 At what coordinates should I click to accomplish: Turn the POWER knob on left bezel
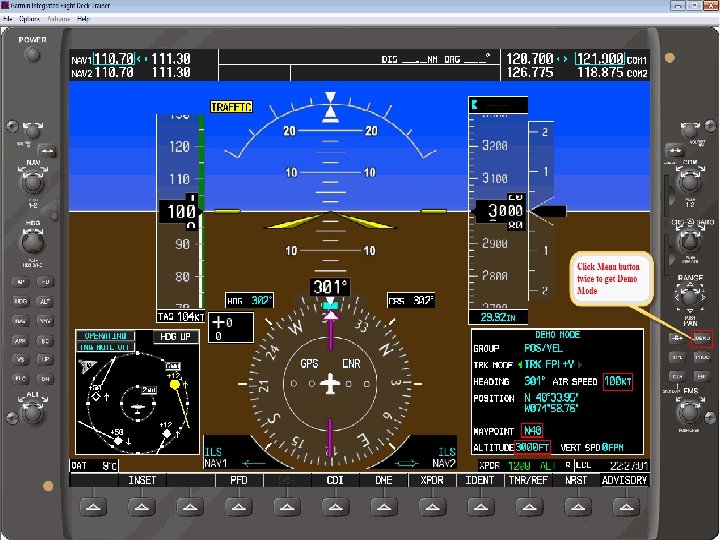click(x=32, y=55)
